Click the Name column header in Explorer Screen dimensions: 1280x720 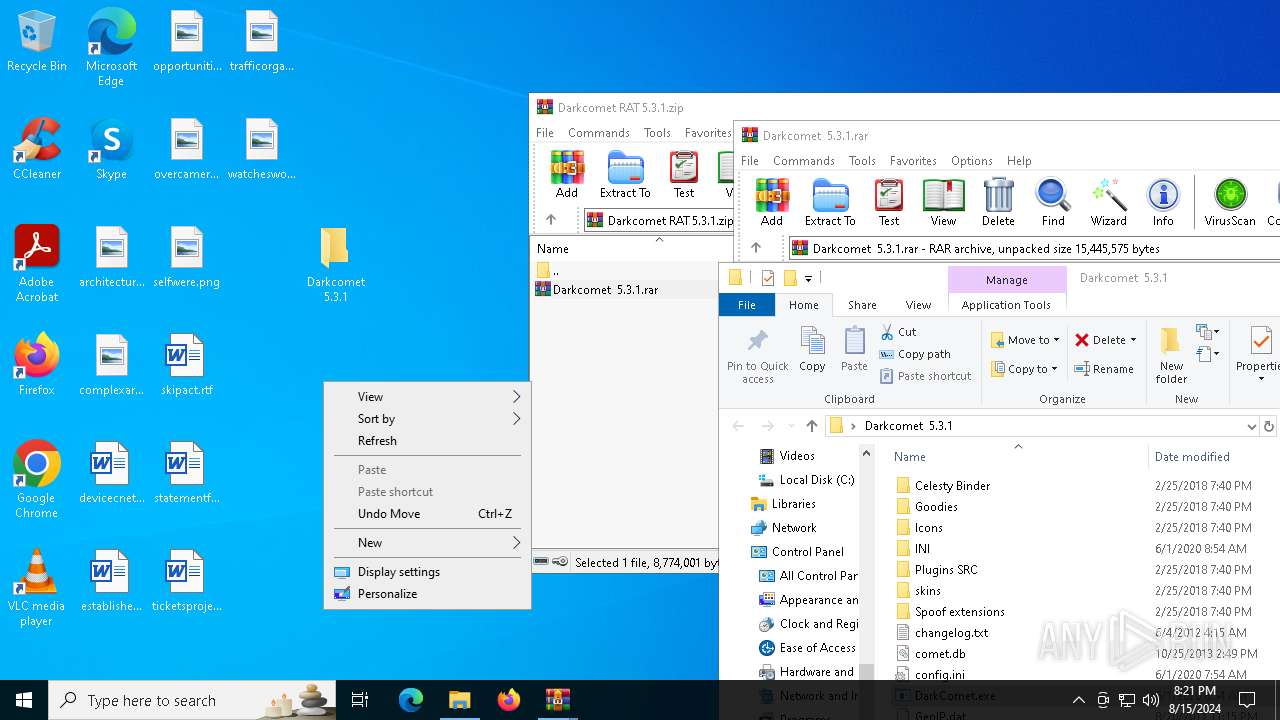pos(910,457)
